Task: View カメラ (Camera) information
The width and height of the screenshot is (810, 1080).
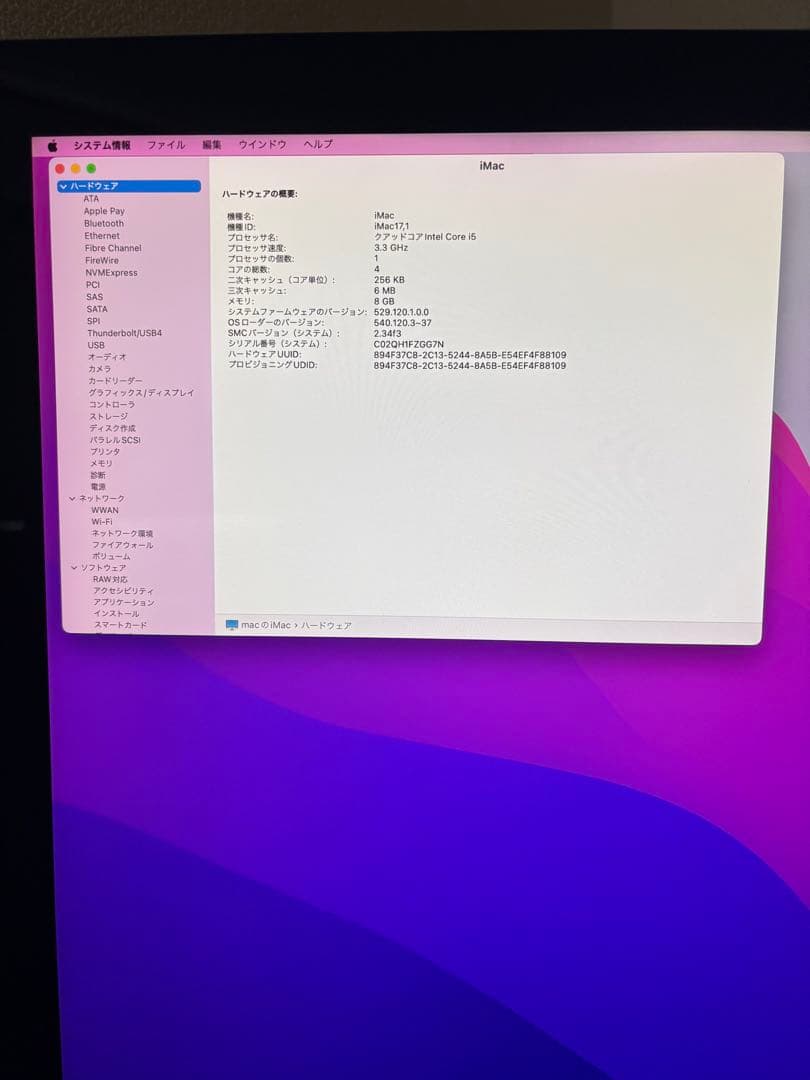Action: click(98, 368)
